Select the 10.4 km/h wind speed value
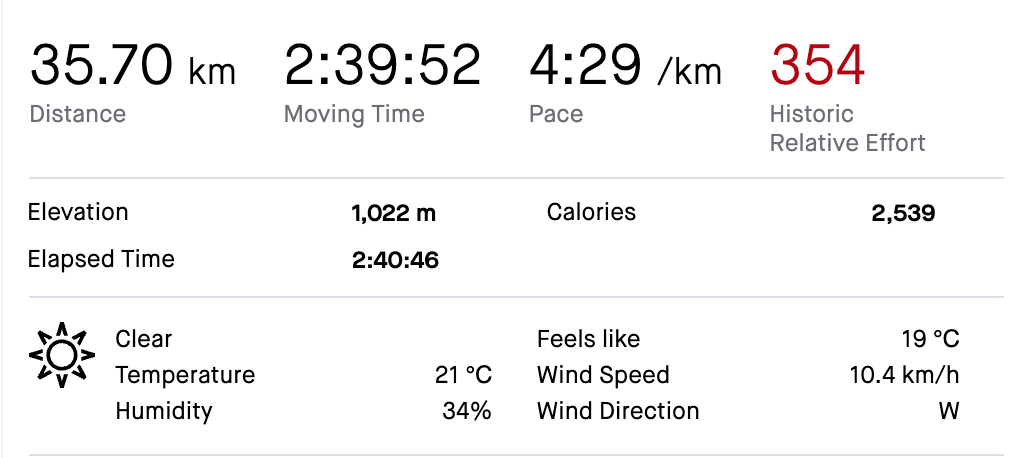Screen dimensions: 1022x458 tap(903, 375)
